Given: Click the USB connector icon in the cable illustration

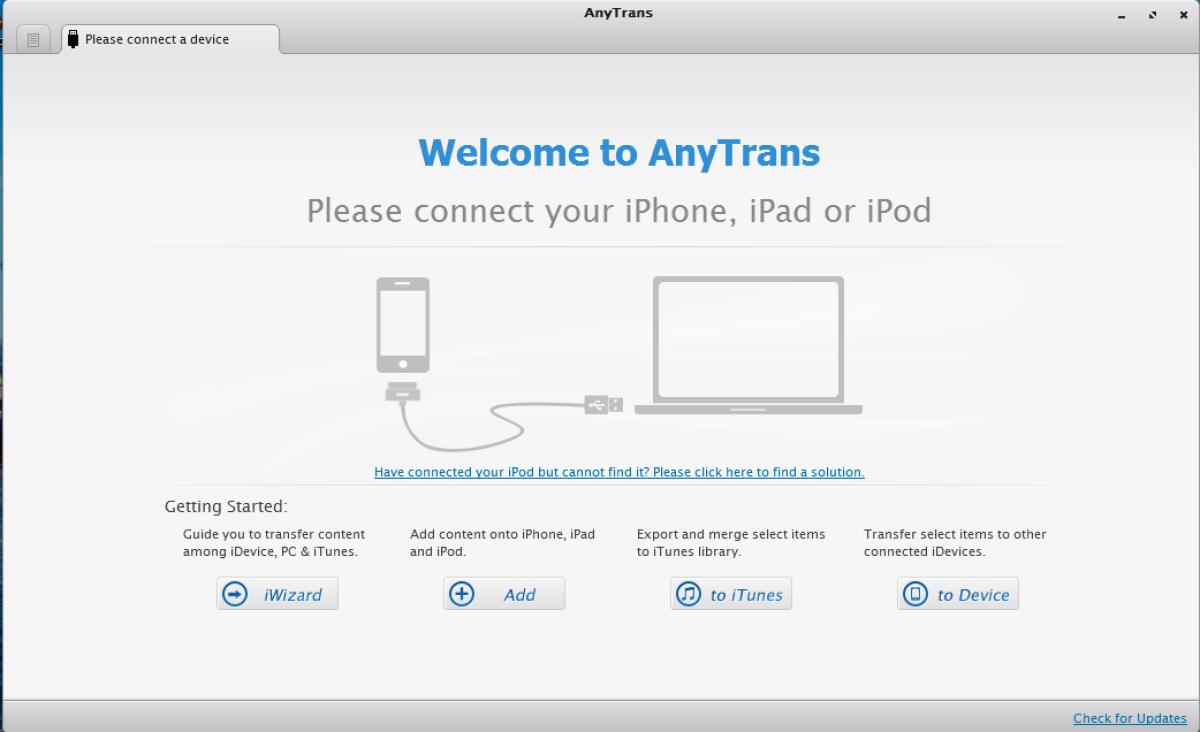Looking at the screenshot, I should (x=601, y=404).
